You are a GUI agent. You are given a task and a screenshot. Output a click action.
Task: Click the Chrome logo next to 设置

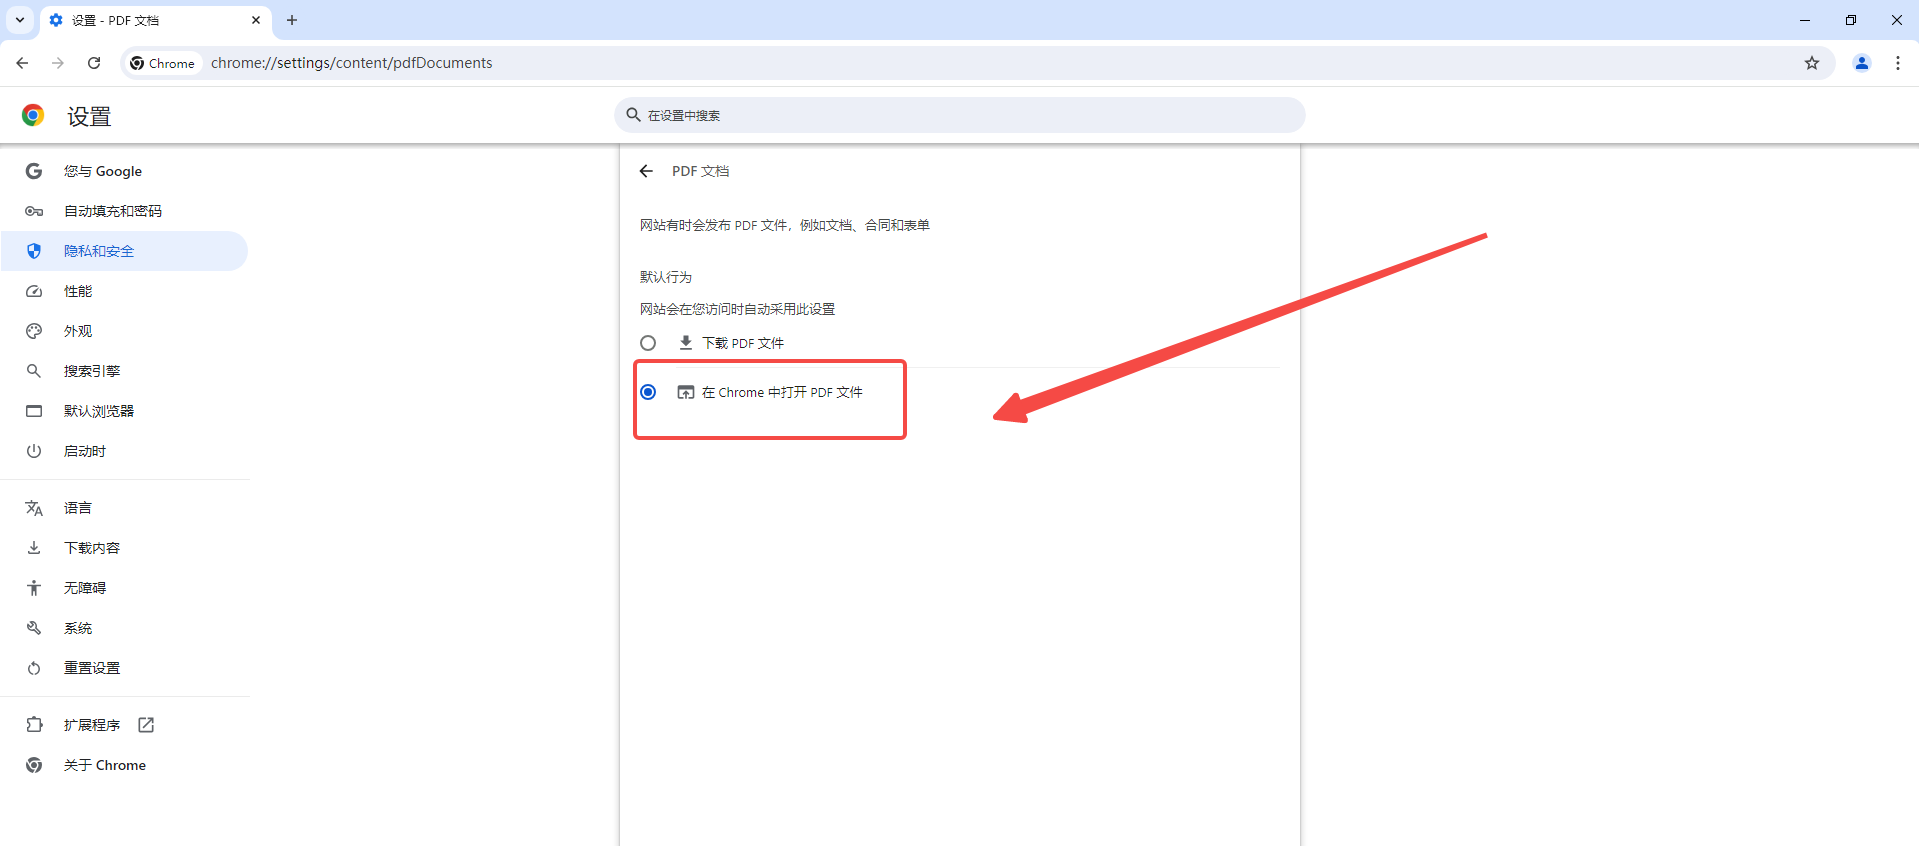click(x=33, y=115)
